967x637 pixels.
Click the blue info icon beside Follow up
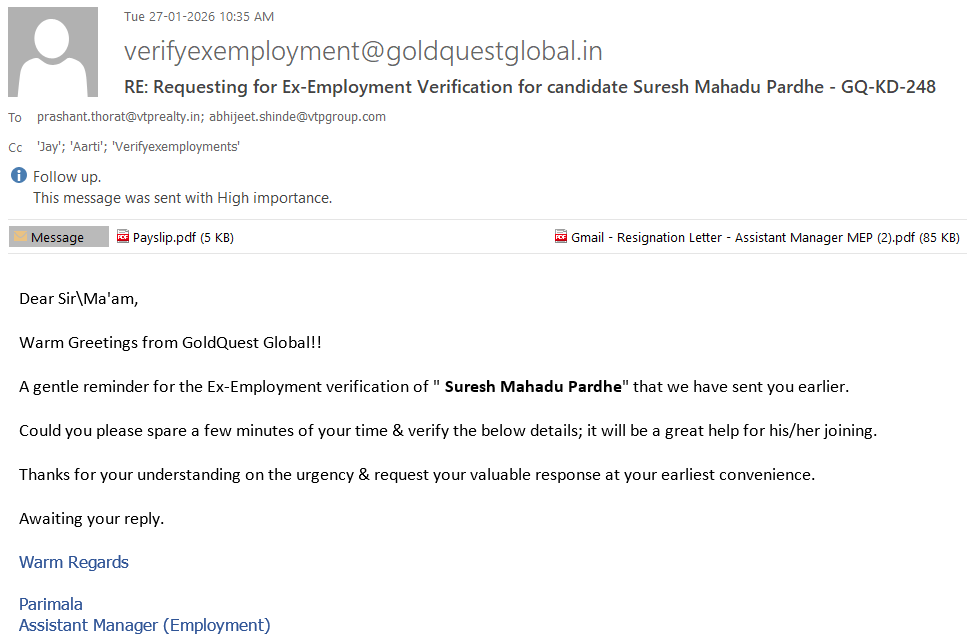pos(19,176)
